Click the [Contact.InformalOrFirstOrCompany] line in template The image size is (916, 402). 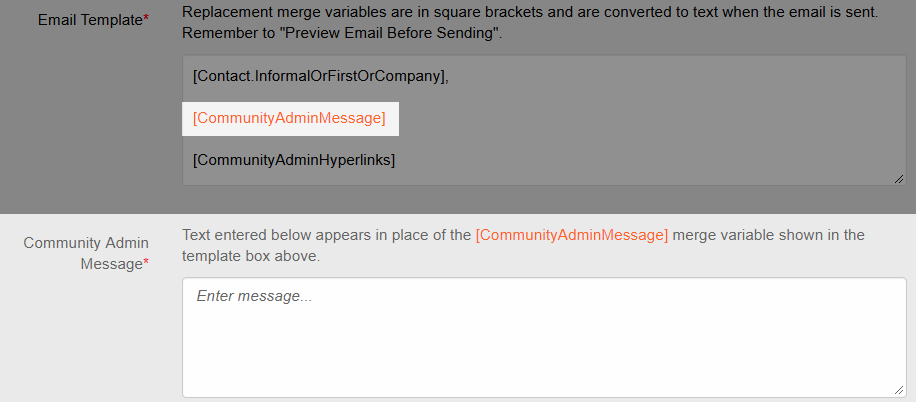[x=320, y=77]
